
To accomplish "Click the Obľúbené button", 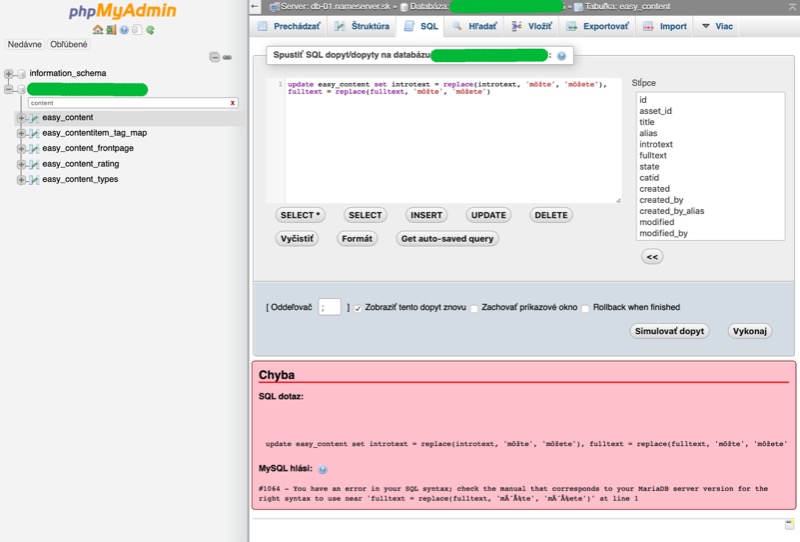I will [x=69, y=44].
